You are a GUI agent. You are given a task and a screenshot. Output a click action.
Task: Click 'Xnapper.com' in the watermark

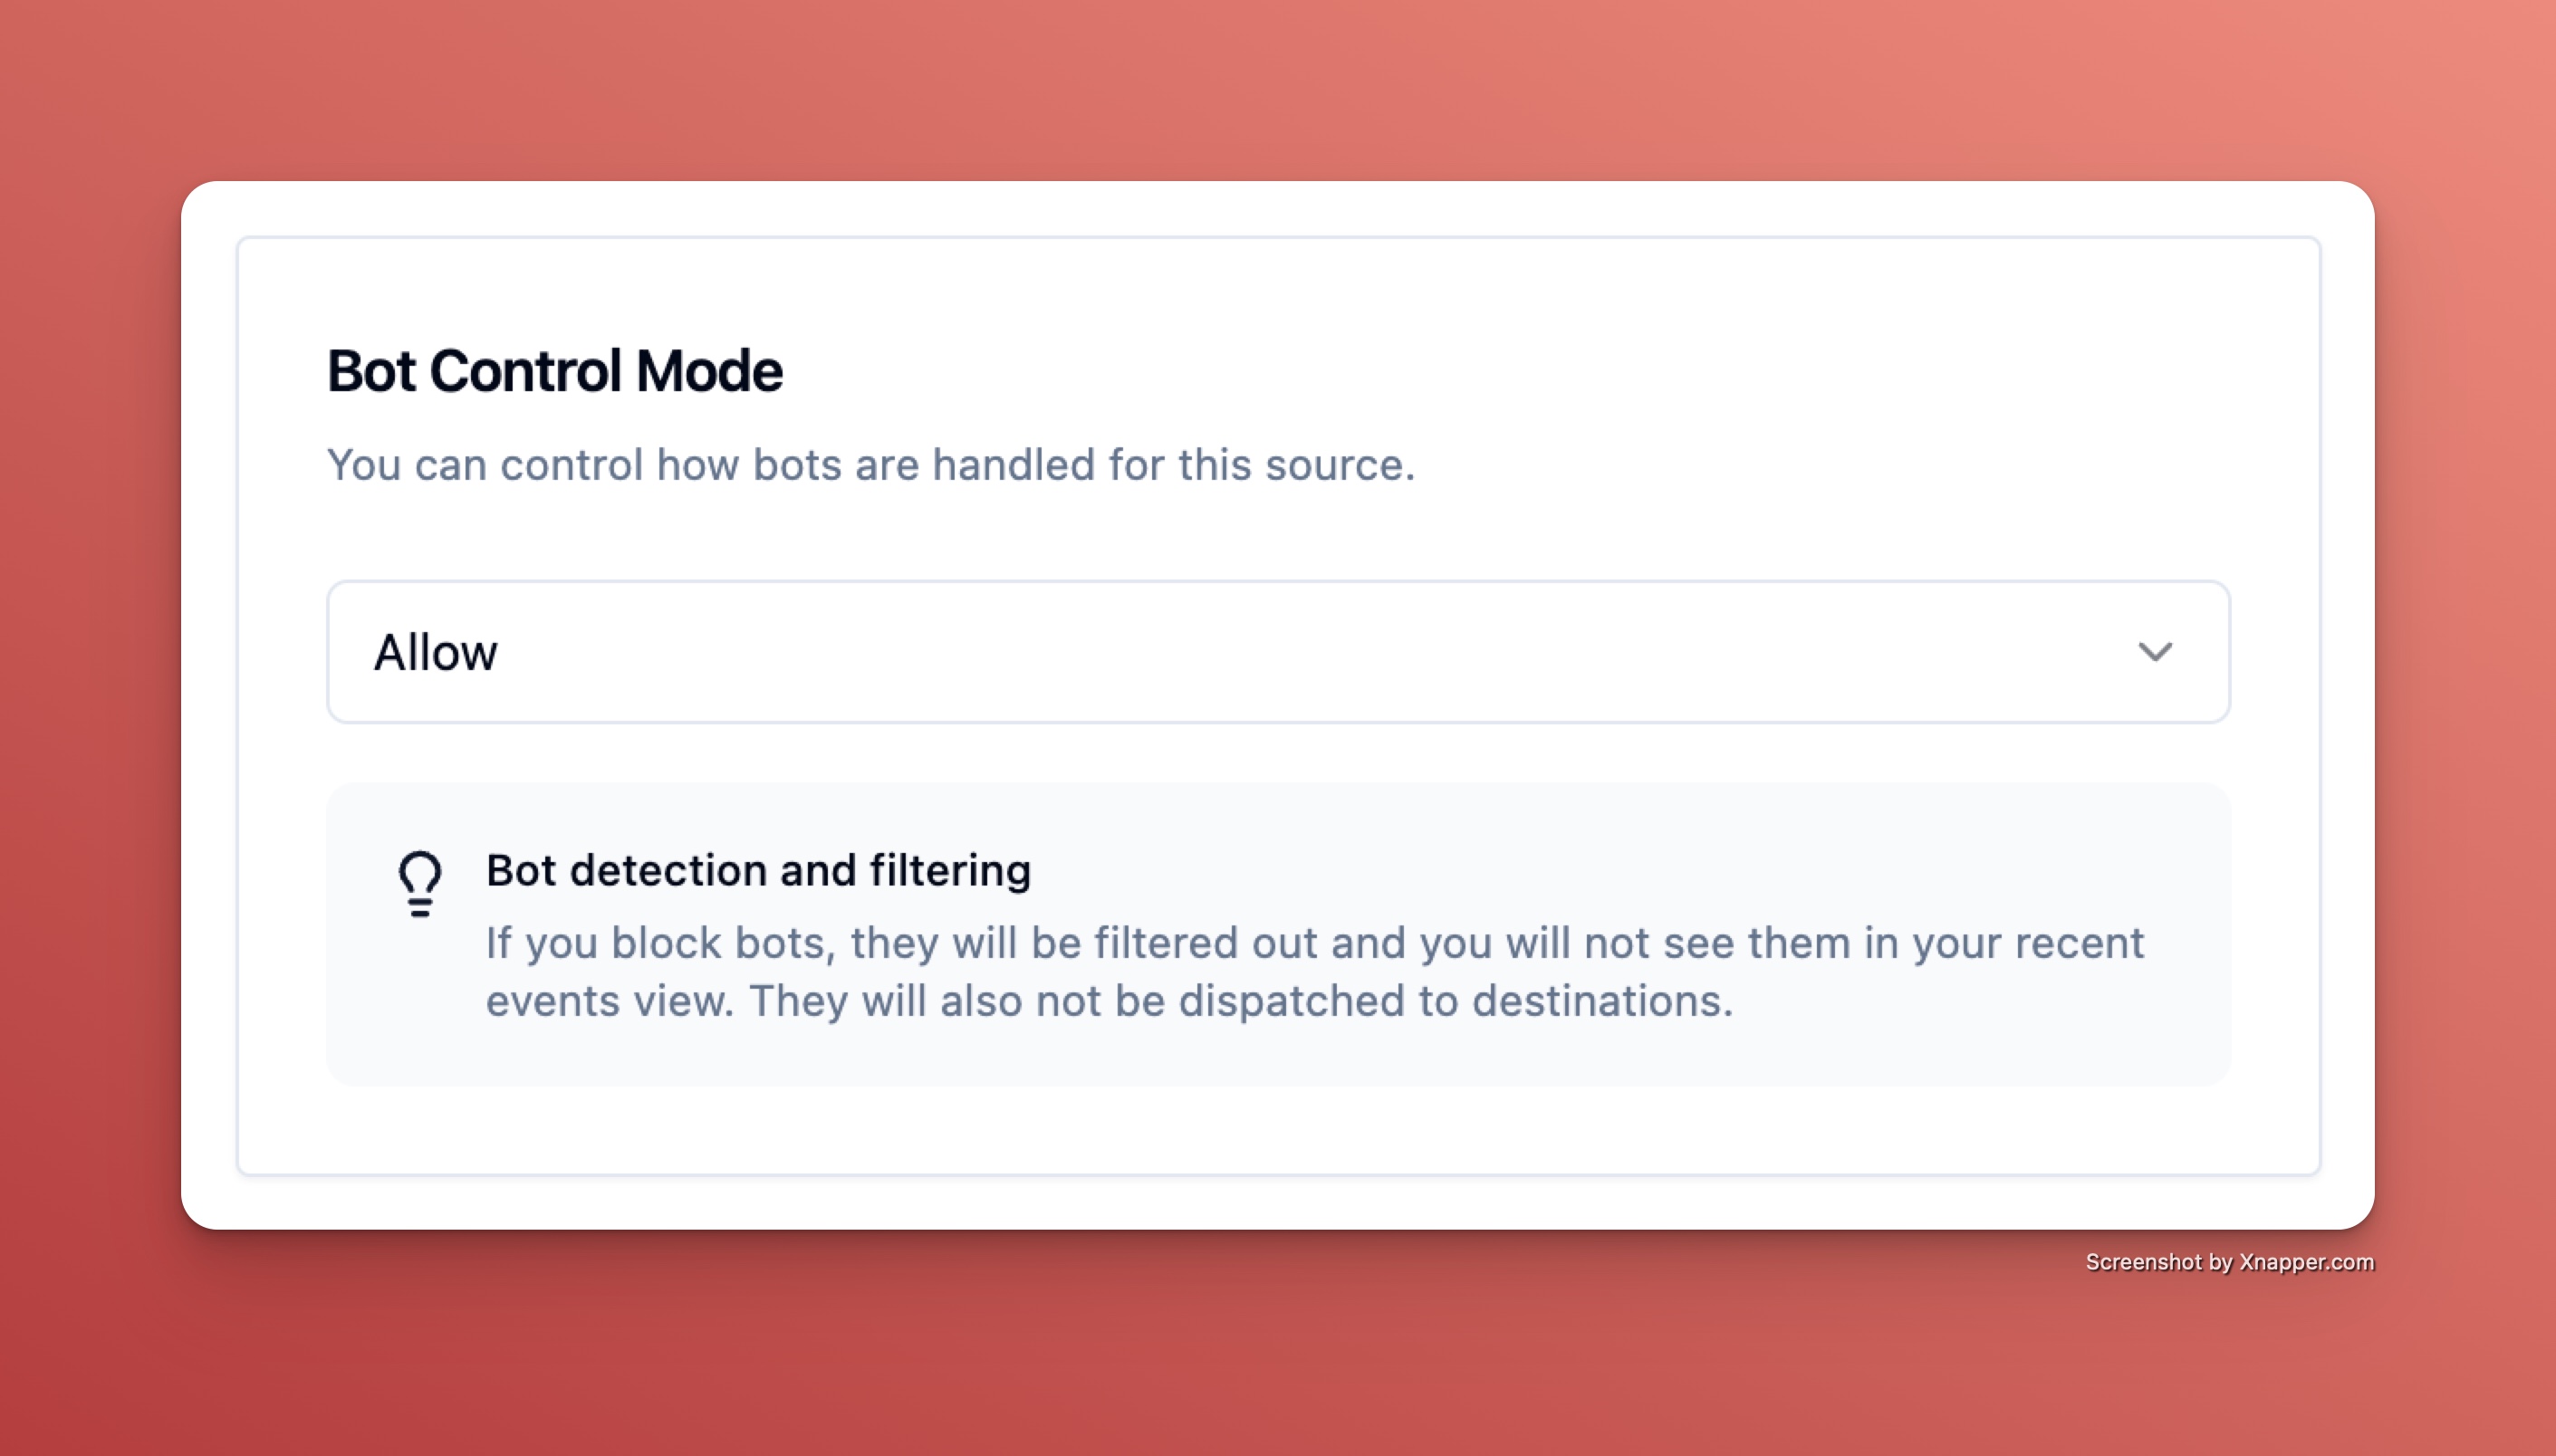[2306, 1262]
